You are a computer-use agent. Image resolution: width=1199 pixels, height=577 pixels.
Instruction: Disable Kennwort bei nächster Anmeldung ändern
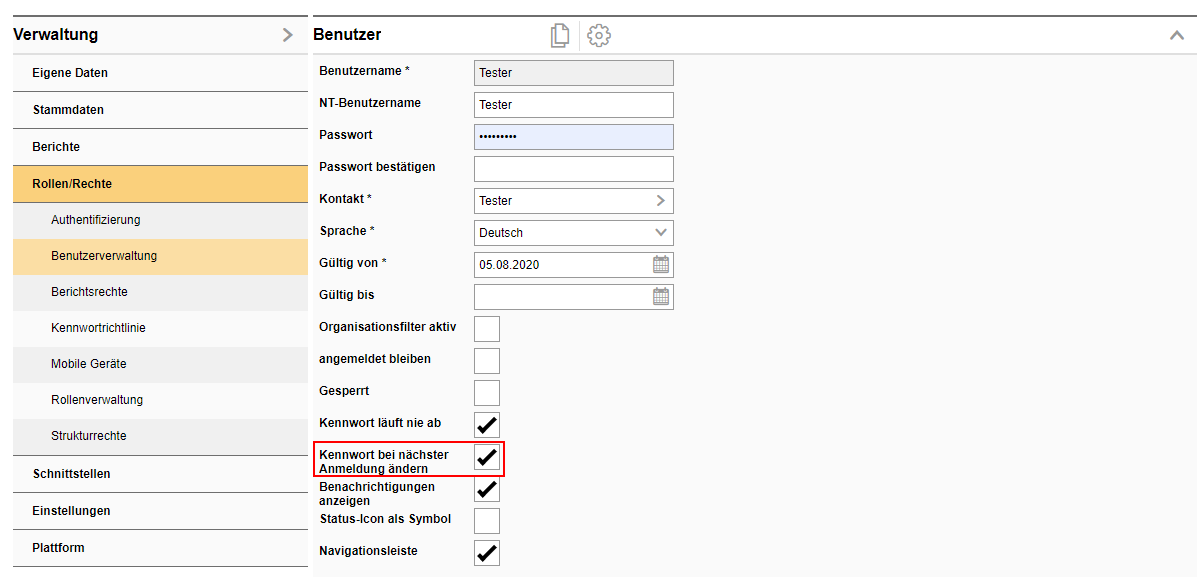coord(487,458)
